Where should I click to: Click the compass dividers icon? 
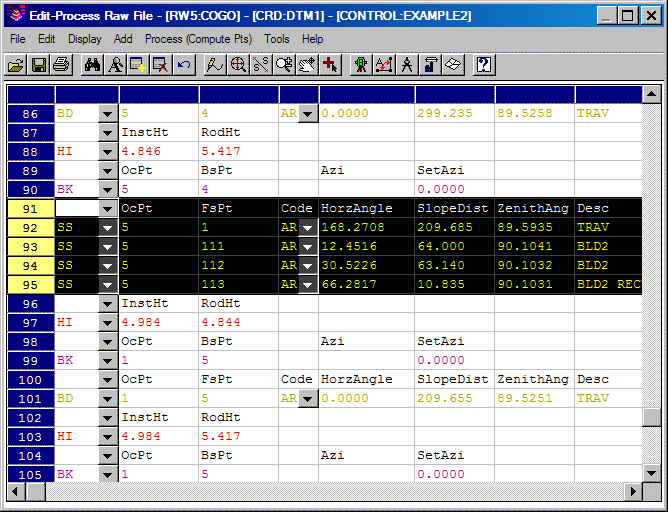point(407,65)
